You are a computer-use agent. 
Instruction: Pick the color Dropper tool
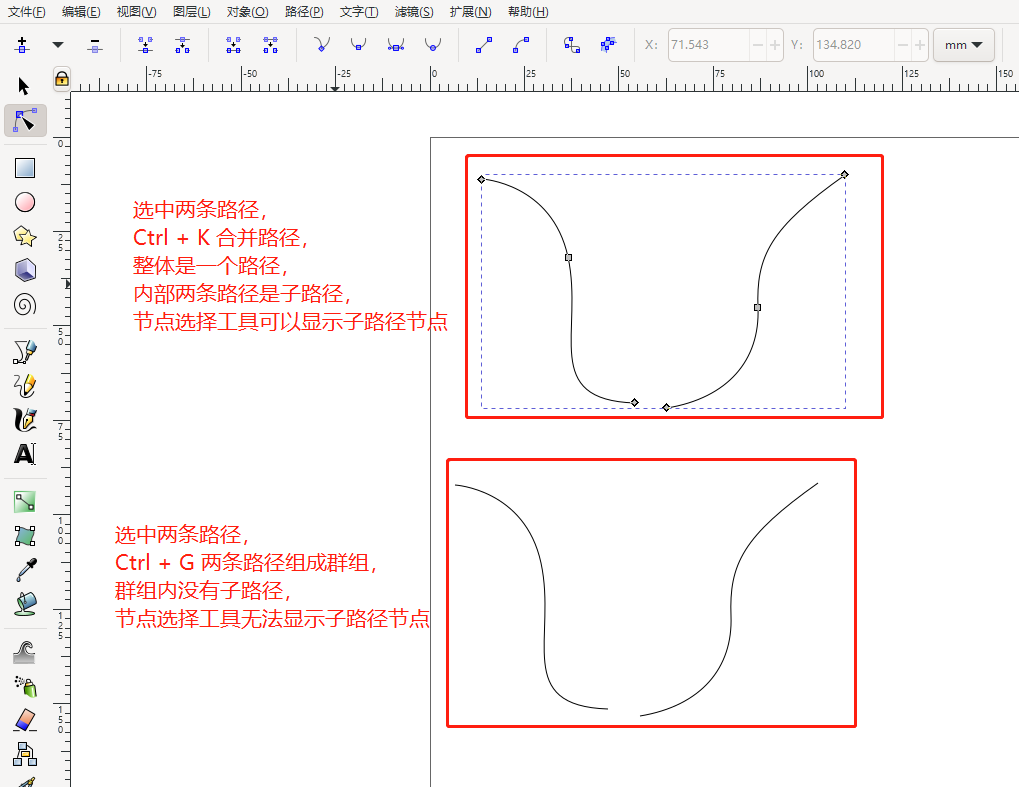pos(26,570)
